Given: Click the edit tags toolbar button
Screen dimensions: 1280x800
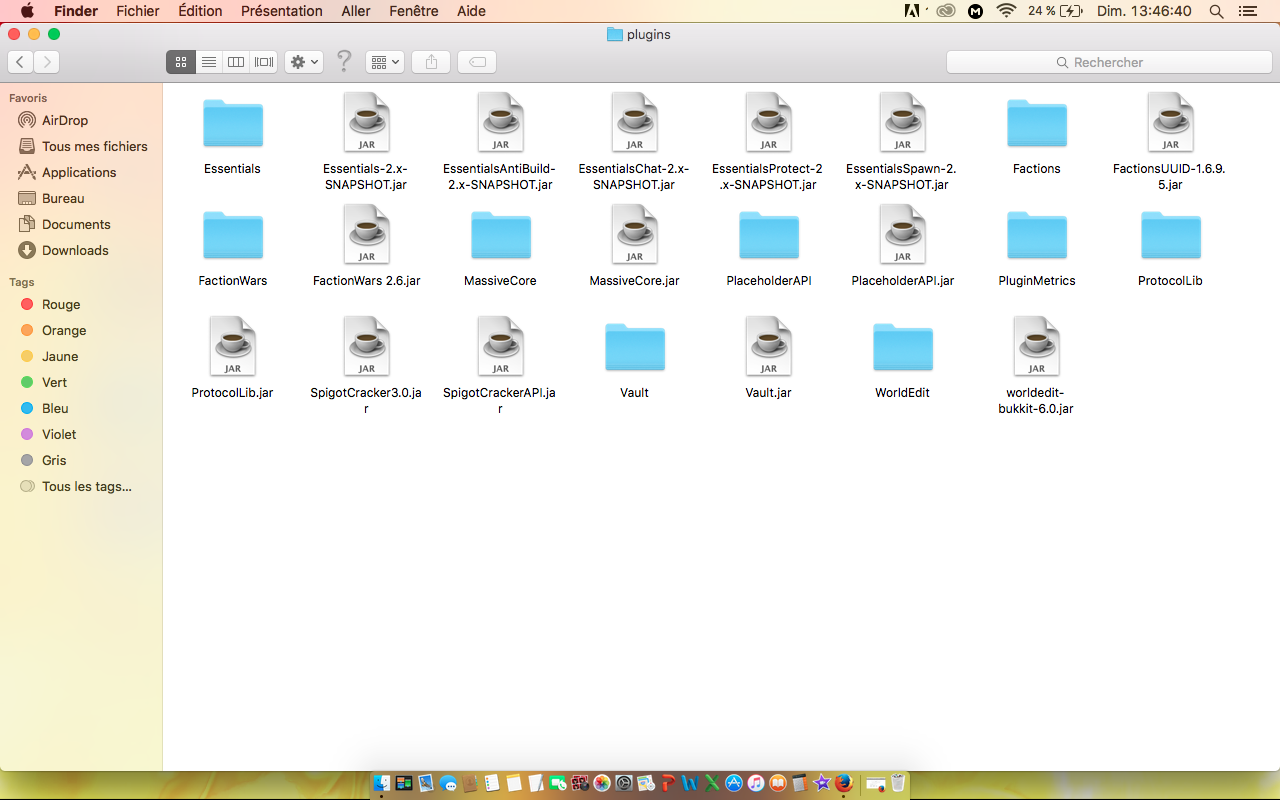Looking at the screenshot, I should (478, 62).
